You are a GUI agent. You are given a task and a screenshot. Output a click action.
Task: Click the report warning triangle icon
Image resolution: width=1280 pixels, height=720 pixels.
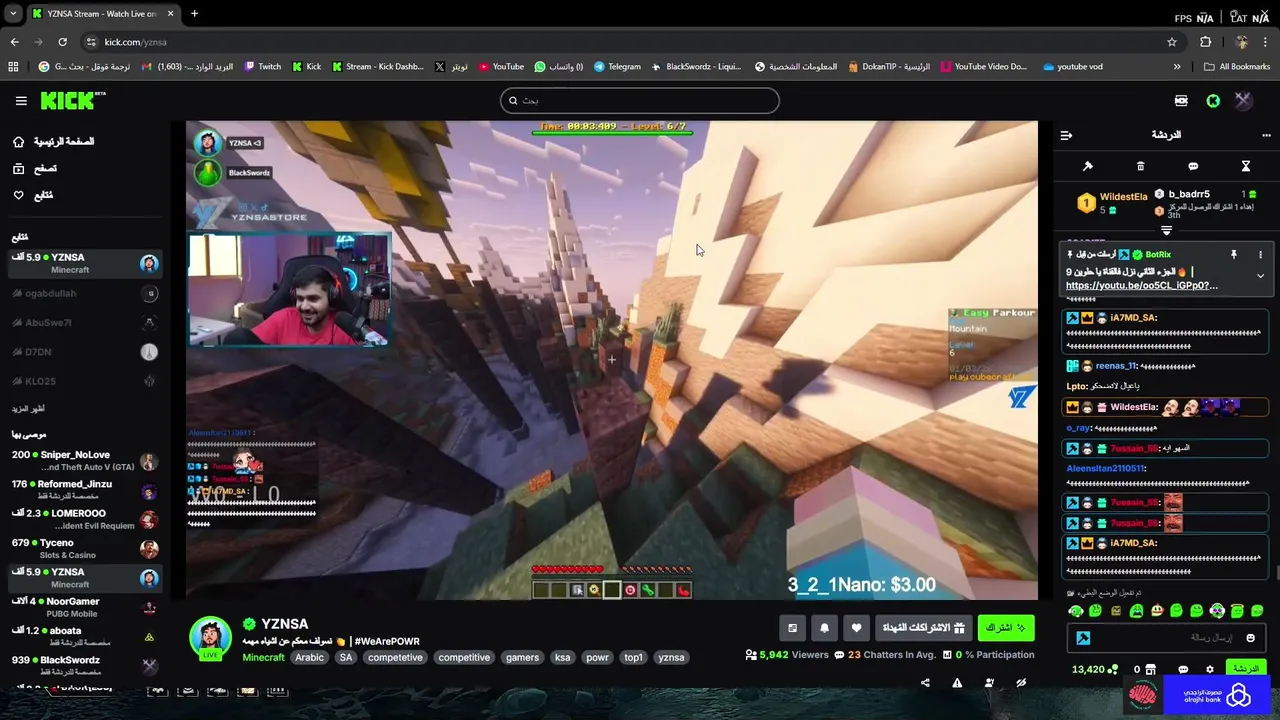[957, 683]
